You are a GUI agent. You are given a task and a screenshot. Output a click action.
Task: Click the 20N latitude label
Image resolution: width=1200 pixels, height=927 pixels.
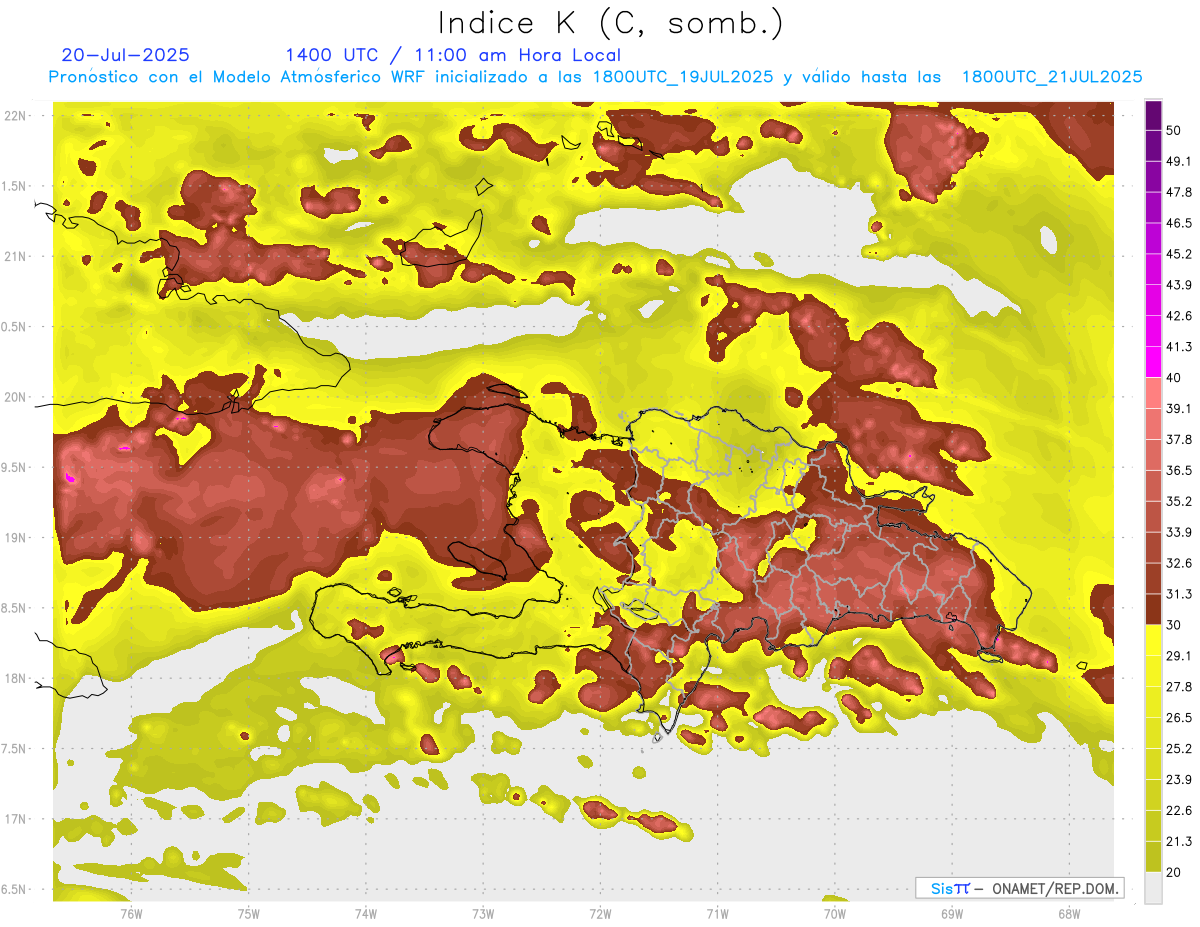coord(16,397)
